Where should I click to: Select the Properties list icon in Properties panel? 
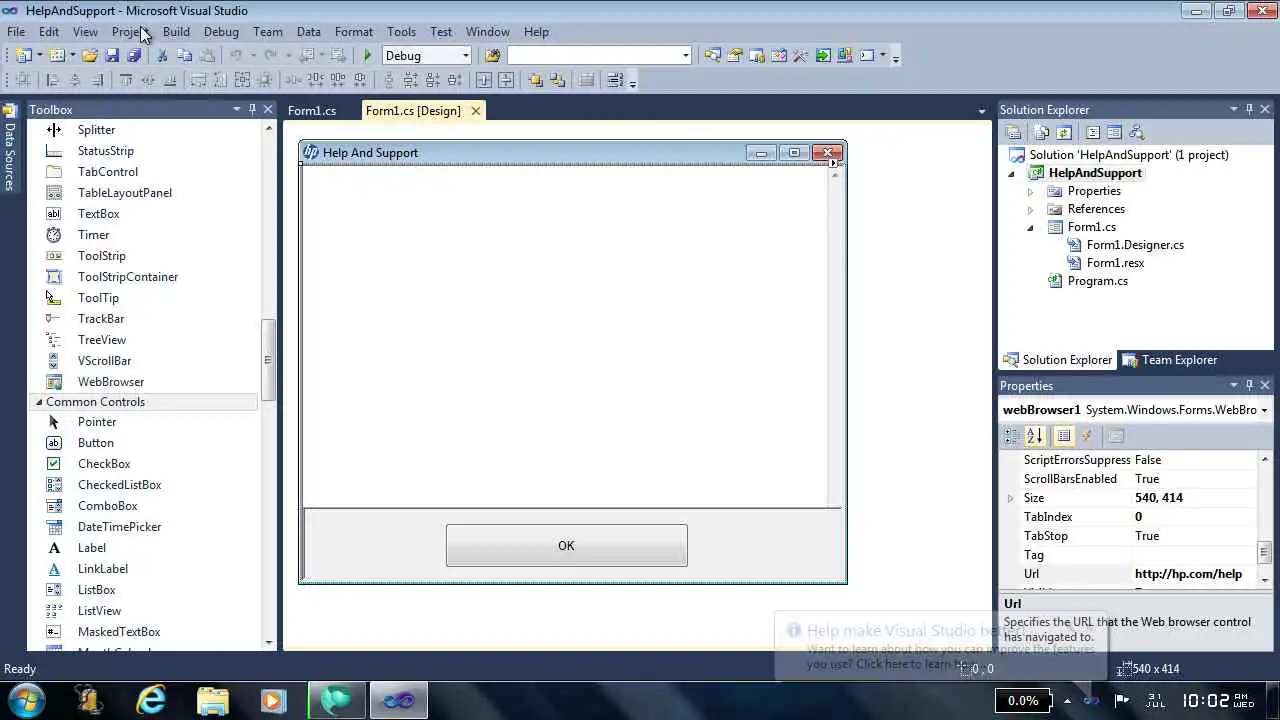coord(1064,436)
